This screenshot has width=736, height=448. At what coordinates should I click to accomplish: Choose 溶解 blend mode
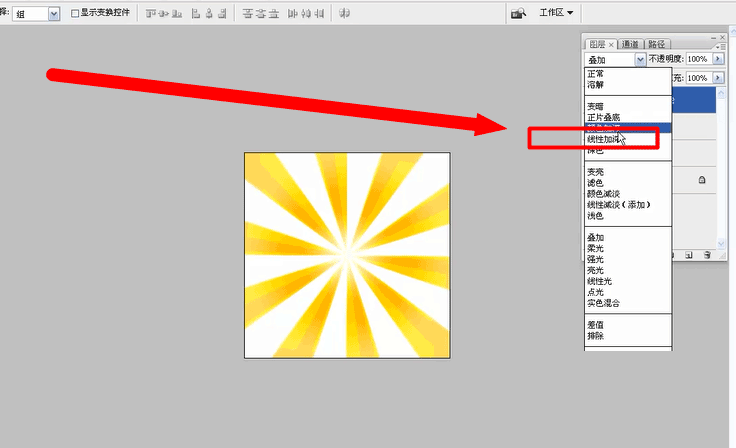point(628,85)
